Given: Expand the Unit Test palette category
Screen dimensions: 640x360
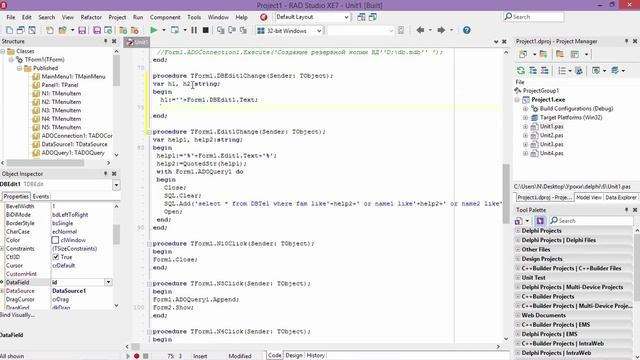Looking at the screenshot, I should [x=518, y=278].
